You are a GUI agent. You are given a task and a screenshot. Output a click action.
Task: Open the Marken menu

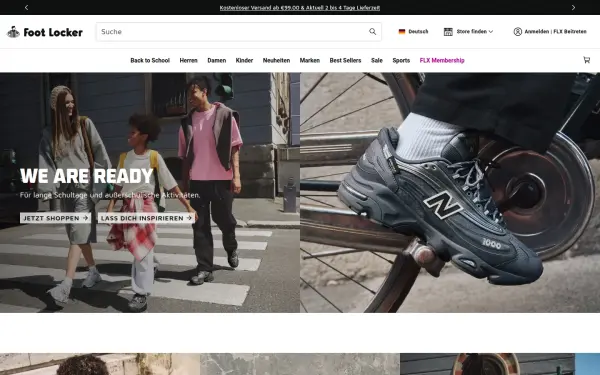310,60
